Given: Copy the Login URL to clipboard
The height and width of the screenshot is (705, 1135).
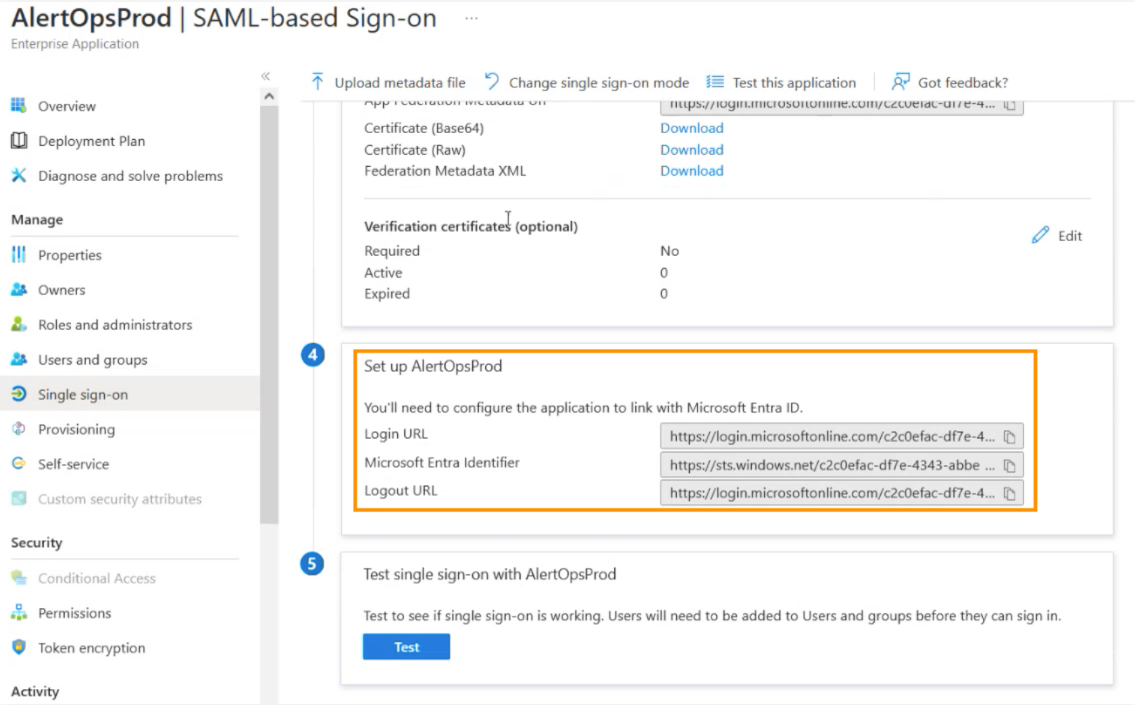Looking at the screenshot, I should pyautogui.click(x=1010, y=437).
